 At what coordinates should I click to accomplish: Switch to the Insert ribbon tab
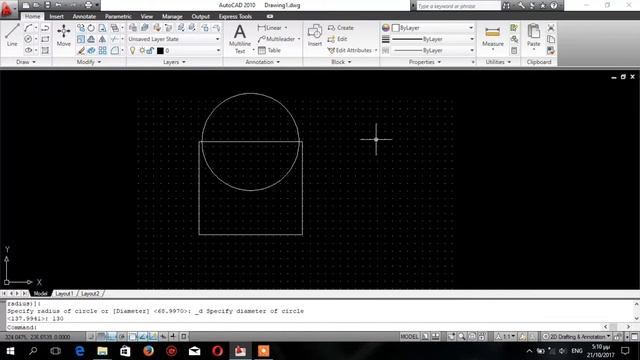[56, 16]
